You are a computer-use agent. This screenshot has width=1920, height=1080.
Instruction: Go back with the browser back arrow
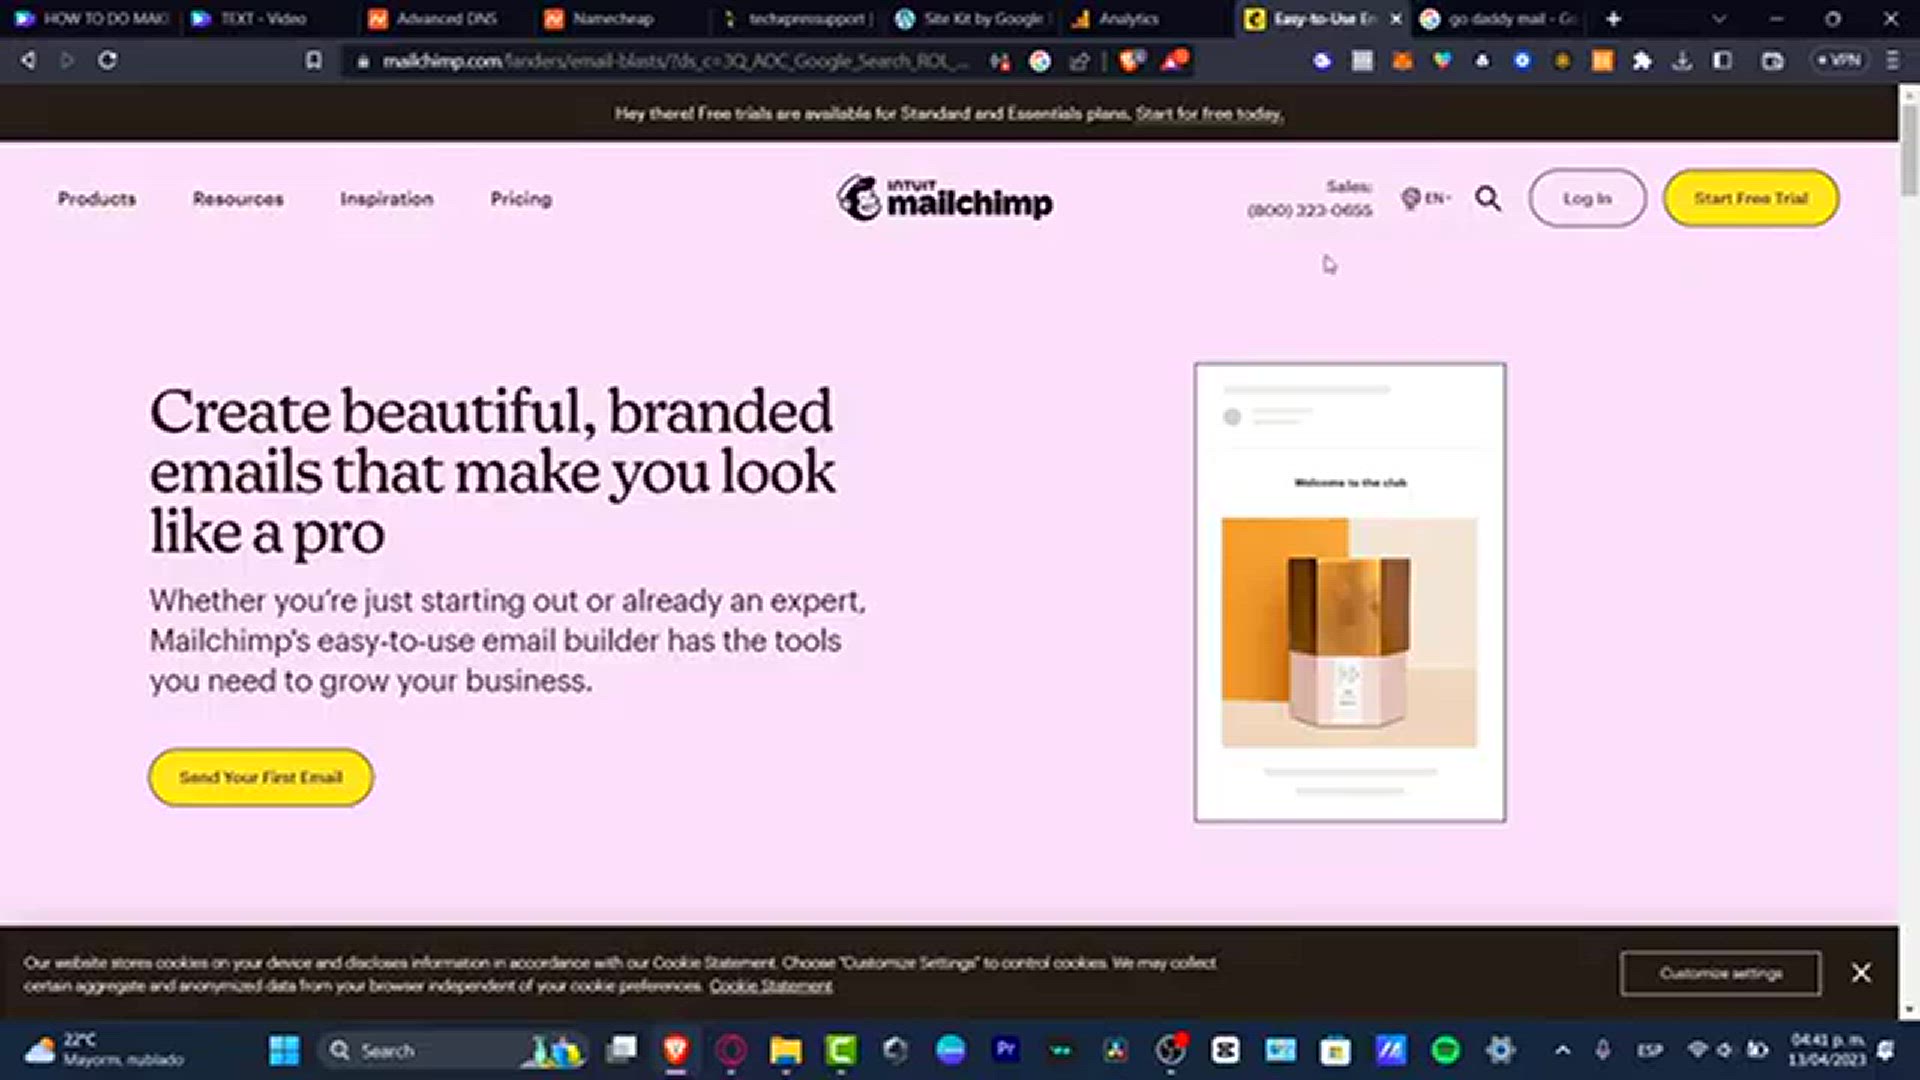coord(28,61)
